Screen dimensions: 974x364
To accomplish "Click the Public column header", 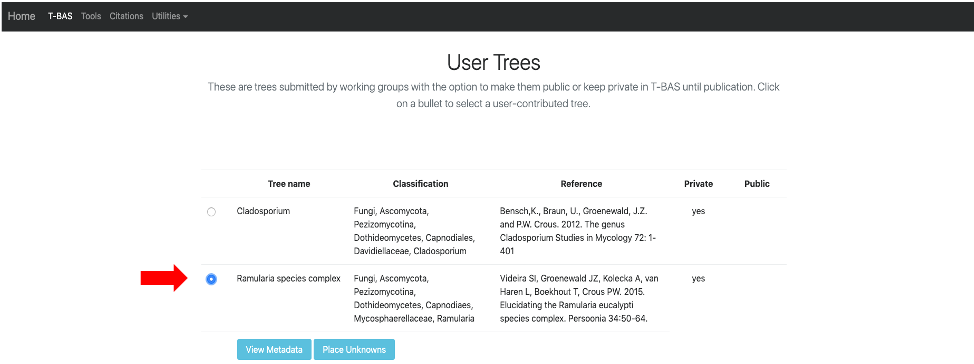I will [757, 184].
